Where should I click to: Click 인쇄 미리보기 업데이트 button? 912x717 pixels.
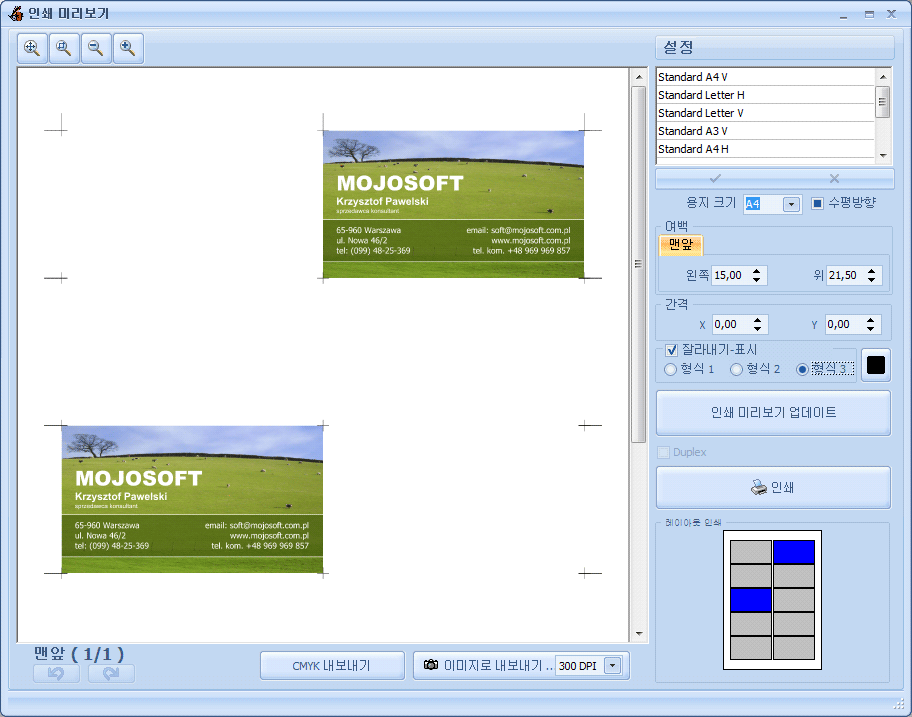[x=773, y=412]
